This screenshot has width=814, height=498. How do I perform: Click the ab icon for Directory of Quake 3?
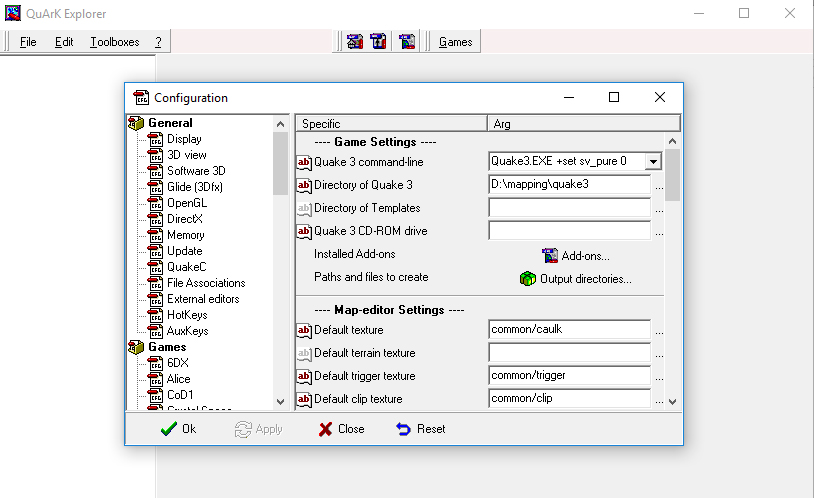tap(304, 185)
